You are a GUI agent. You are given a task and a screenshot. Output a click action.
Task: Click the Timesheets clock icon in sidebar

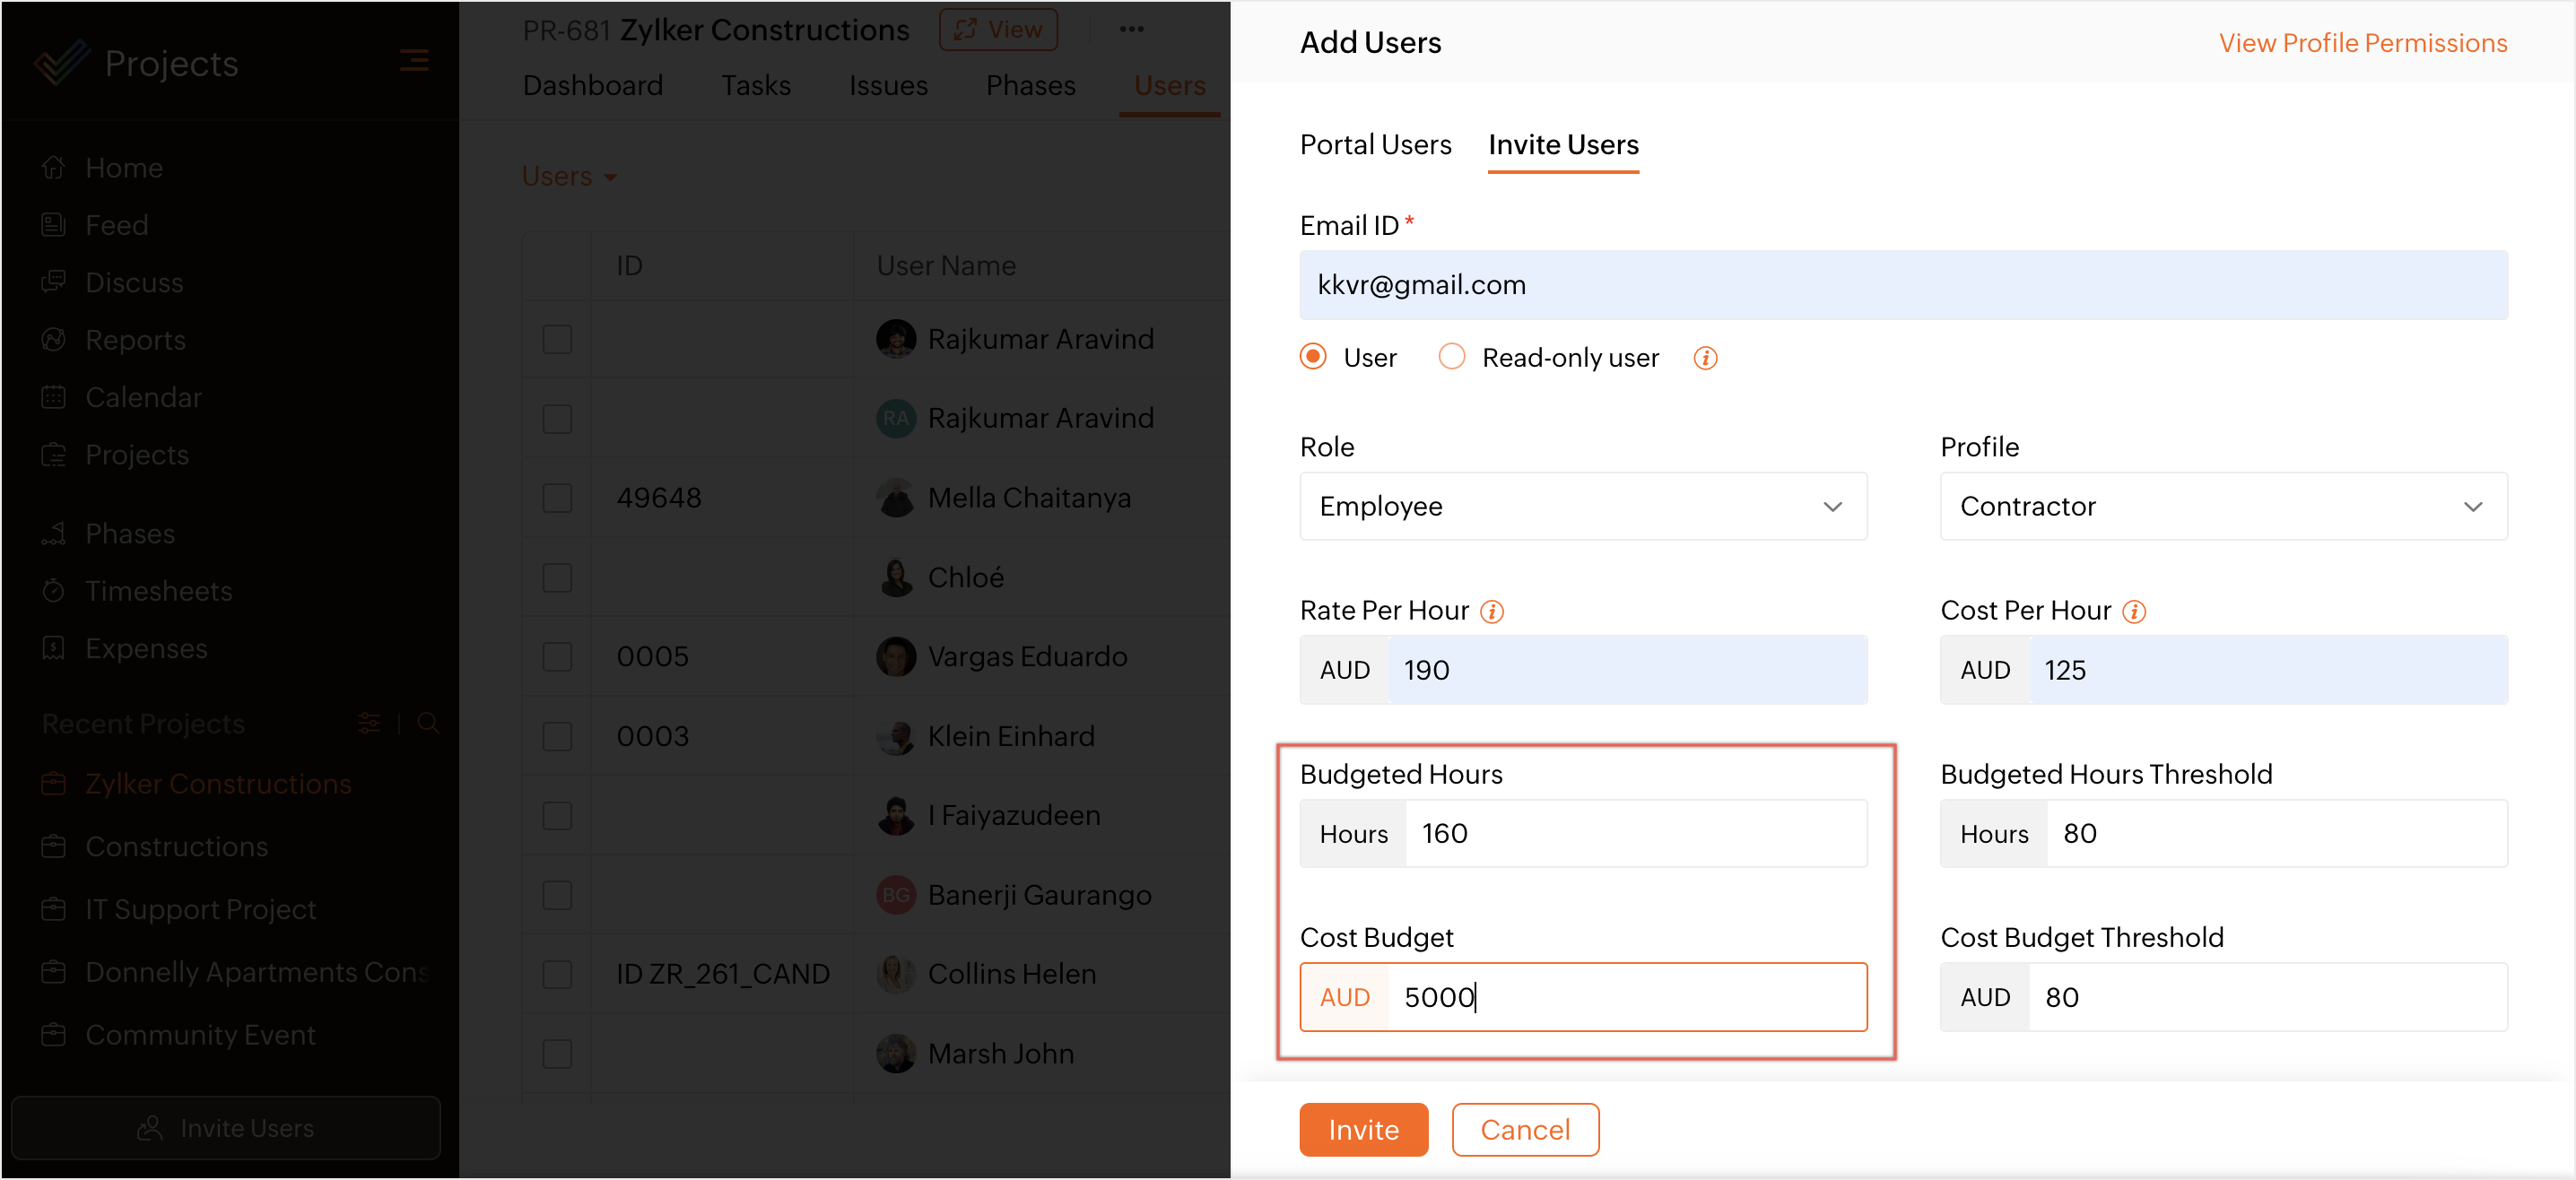(54, 591)
